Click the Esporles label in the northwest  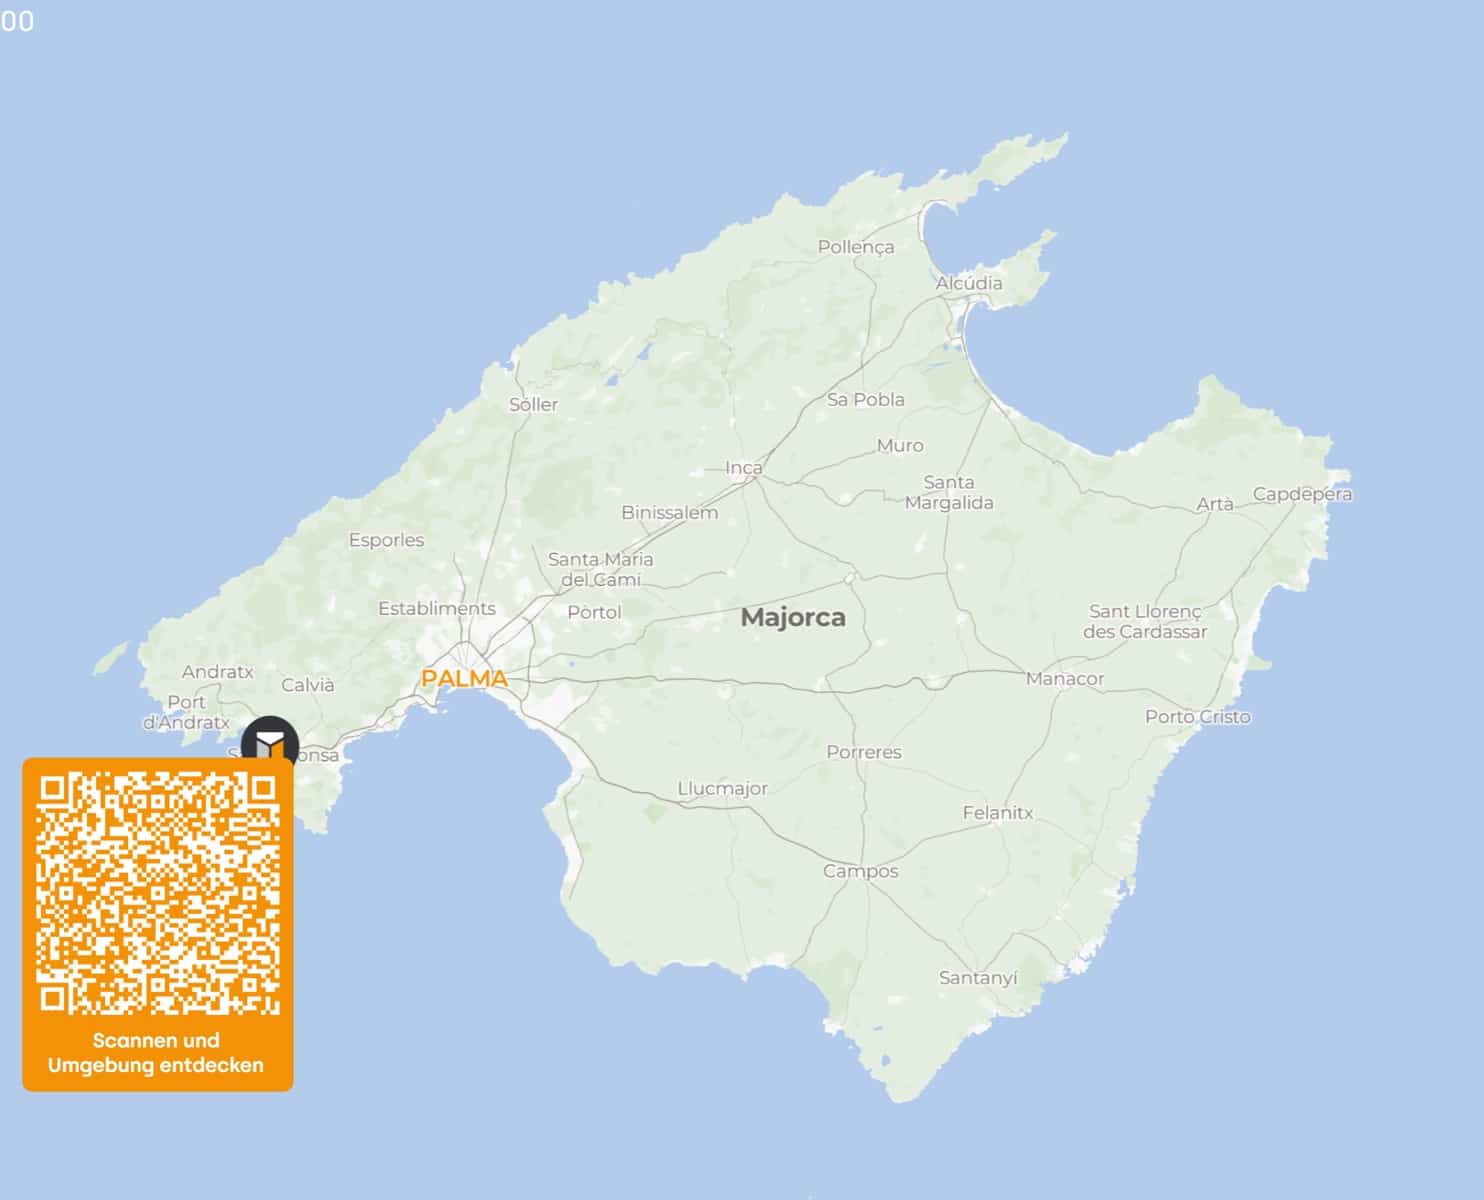point(387,540)
